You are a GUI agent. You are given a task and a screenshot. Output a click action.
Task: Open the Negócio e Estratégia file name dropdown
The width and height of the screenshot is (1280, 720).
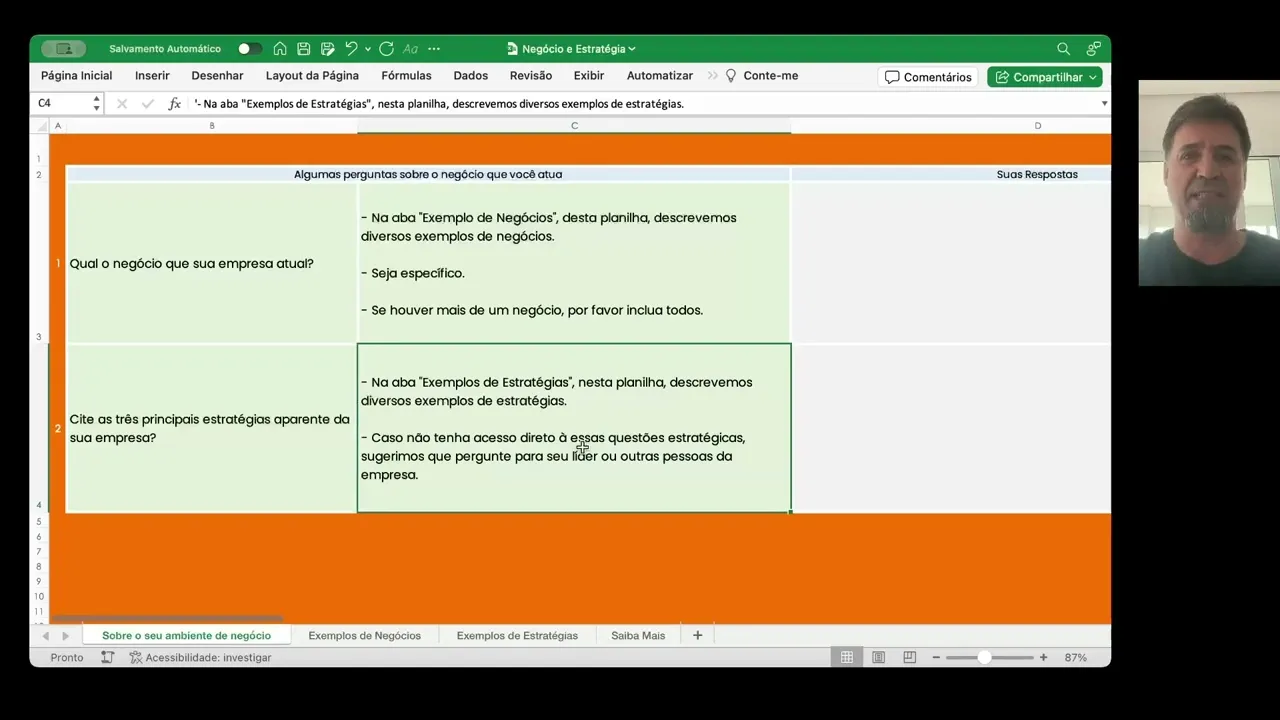571,49
